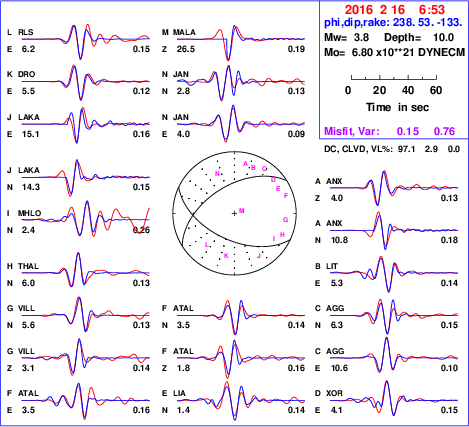Click station marker N on focal sphere

click(x=217, y=174)
